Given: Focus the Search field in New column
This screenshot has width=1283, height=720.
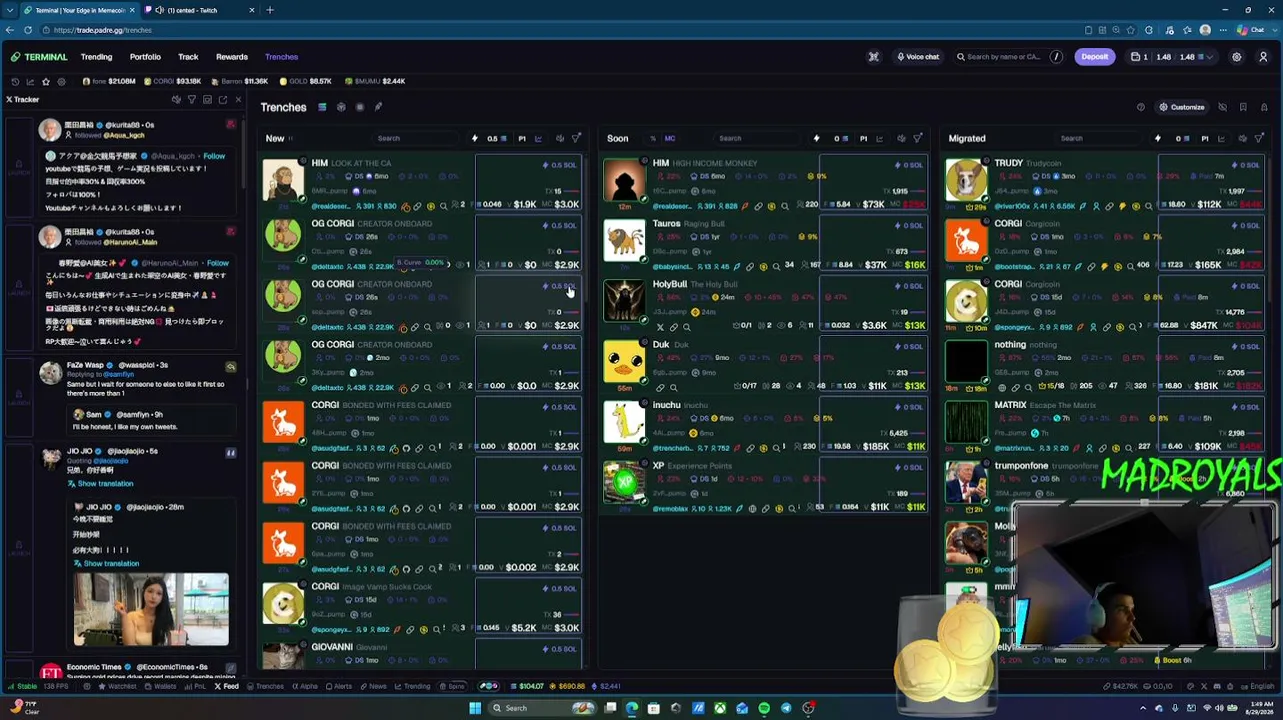Looking at the screenshot, I should point(415,138).
